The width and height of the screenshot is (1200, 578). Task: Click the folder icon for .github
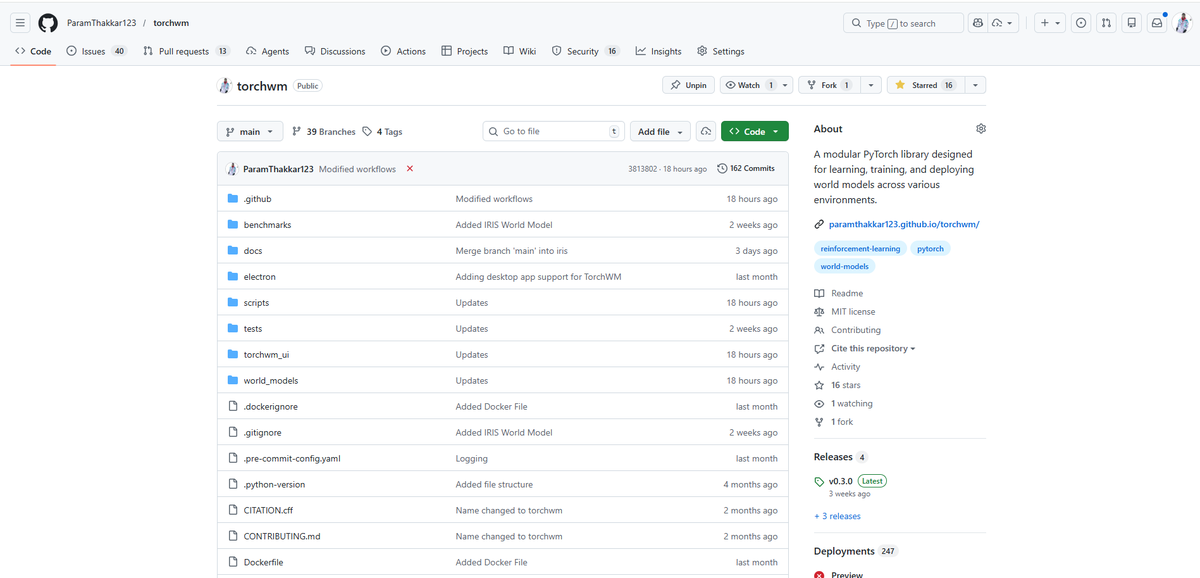point(233,199)
